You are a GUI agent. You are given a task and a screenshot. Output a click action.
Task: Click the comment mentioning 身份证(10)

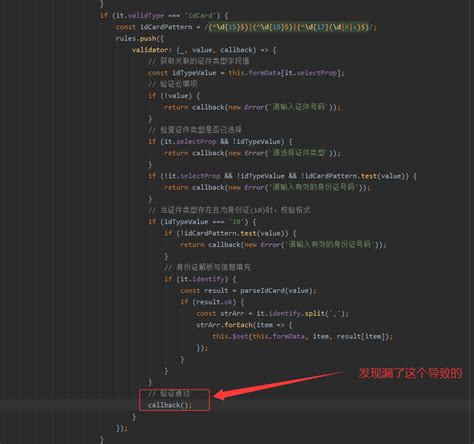point(229,210)
